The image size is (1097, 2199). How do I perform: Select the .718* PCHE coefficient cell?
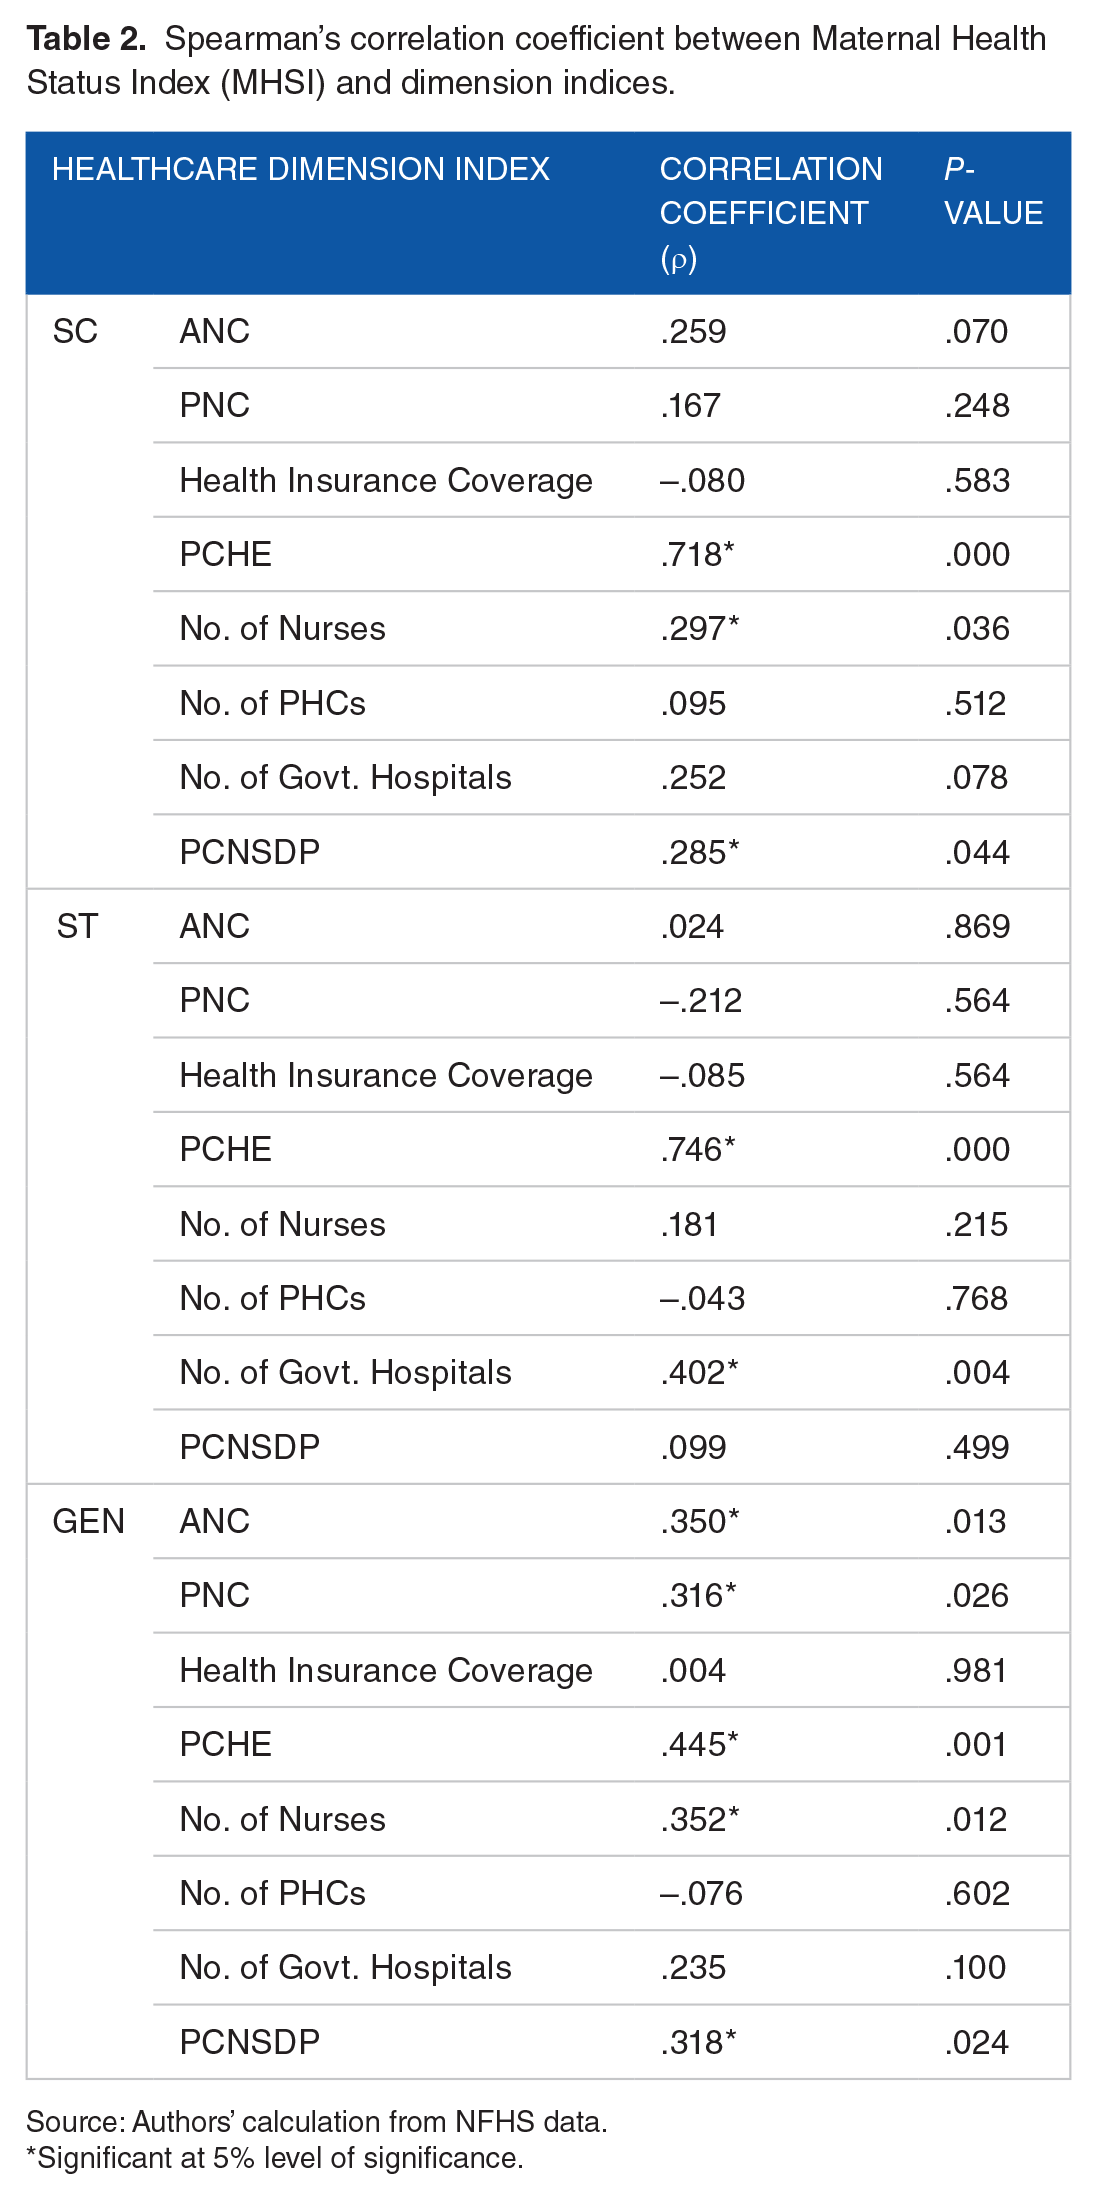pyautogui.click(x=697, y=555)
